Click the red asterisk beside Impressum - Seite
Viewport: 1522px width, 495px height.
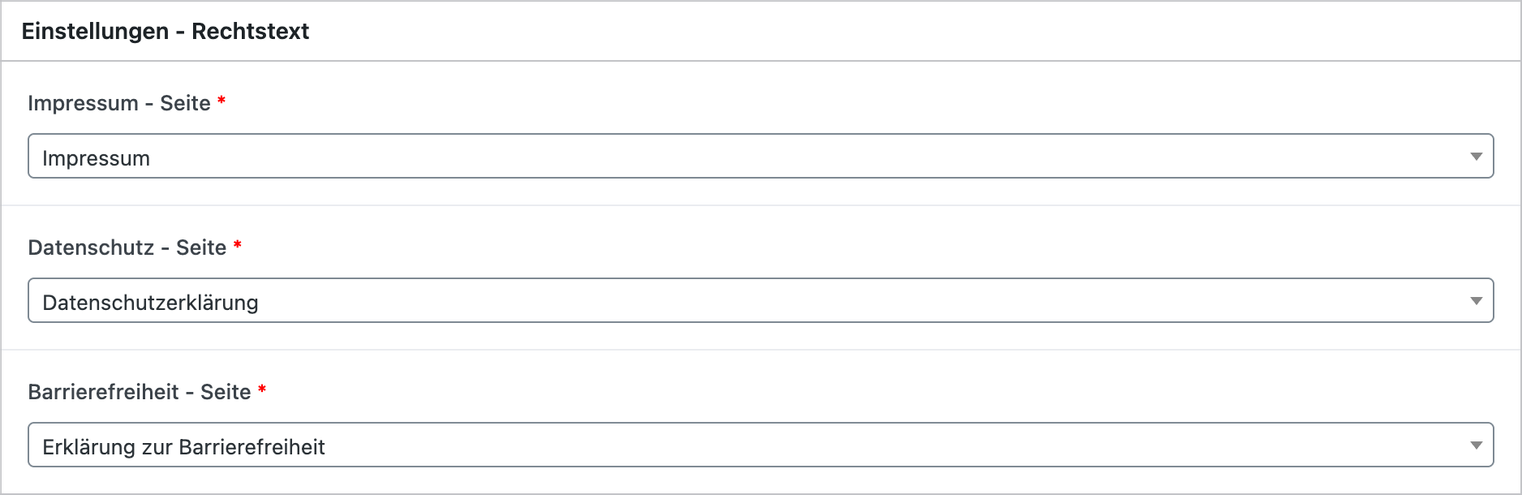221,102
